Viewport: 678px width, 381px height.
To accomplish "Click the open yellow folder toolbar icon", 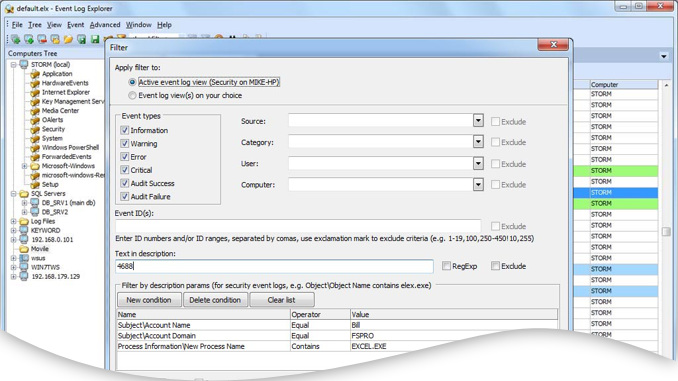I will click(x=68, y=39).
